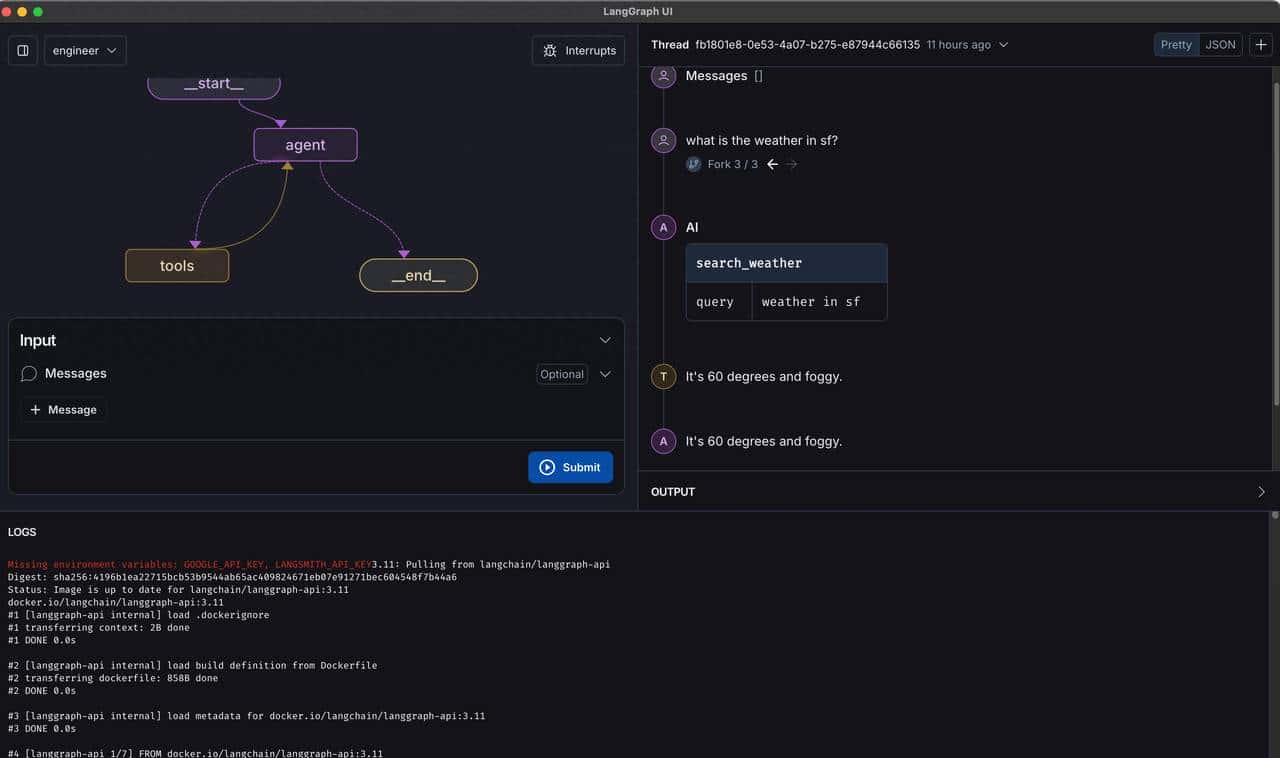1280x758 pixels.
Task: Add a new Message
Action: [64, 410]
